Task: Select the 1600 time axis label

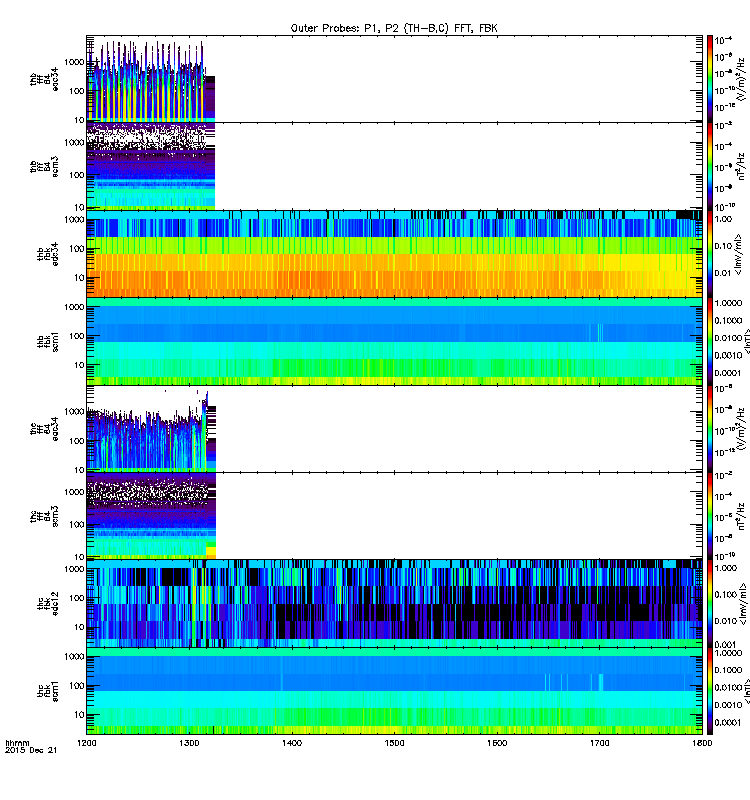Action: (497, 743)
